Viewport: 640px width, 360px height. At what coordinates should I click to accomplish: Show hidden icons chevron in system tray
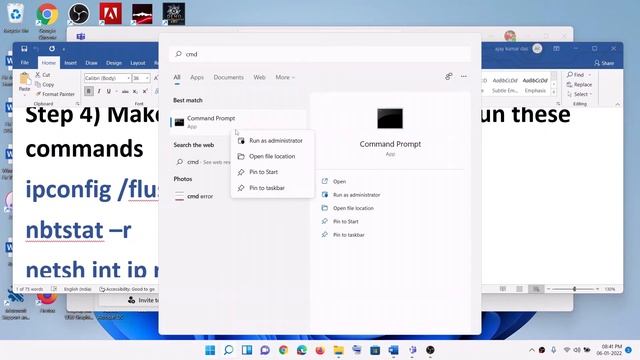tap(531, 350)
